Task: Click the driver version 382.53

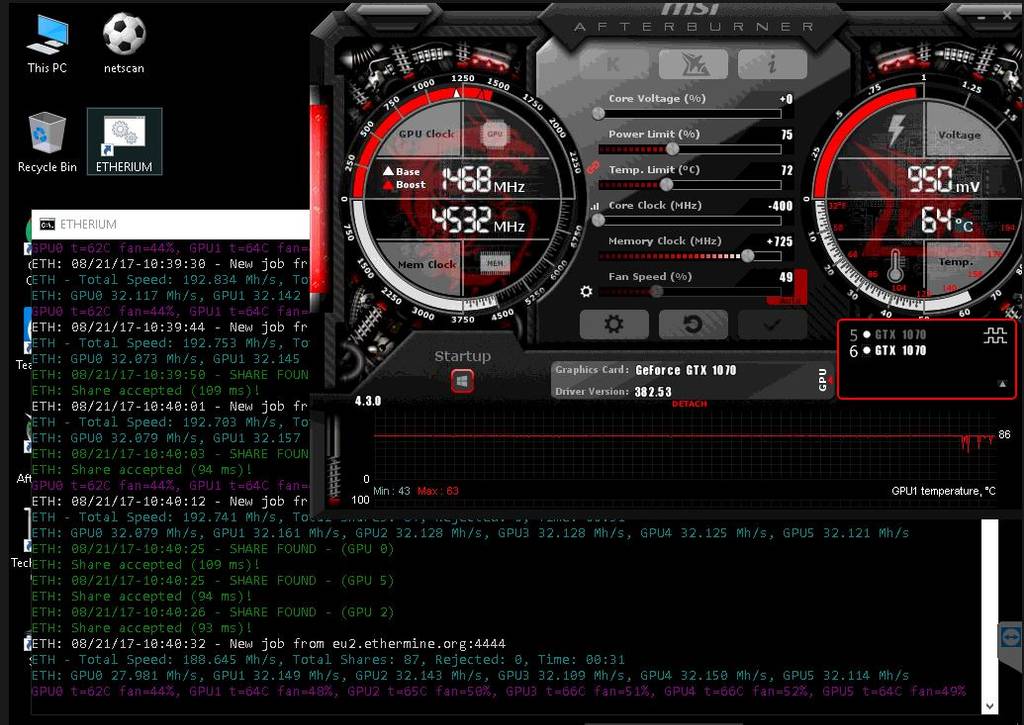Action: click(x=653, y=392)
